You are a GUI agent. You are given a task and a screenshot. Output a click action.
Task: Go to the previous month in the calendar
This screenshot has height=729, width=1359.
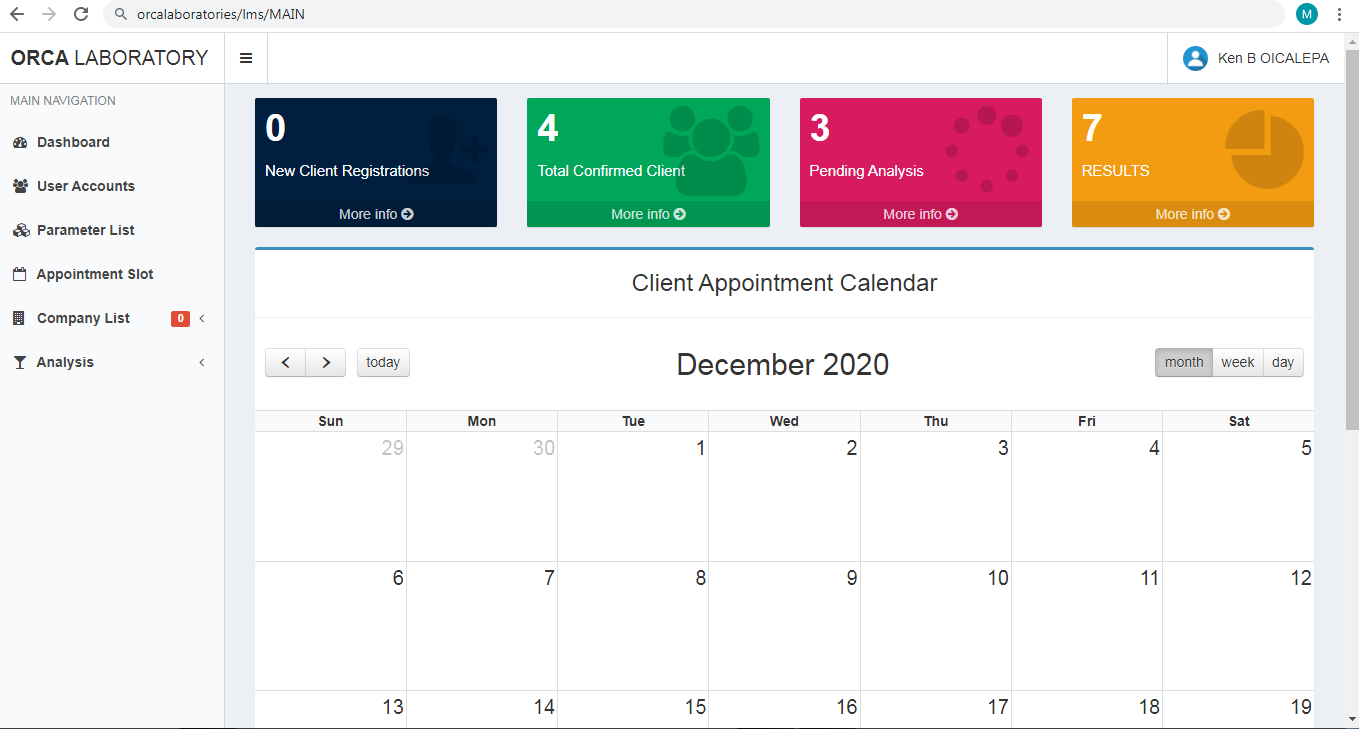(x=285, y=362)
